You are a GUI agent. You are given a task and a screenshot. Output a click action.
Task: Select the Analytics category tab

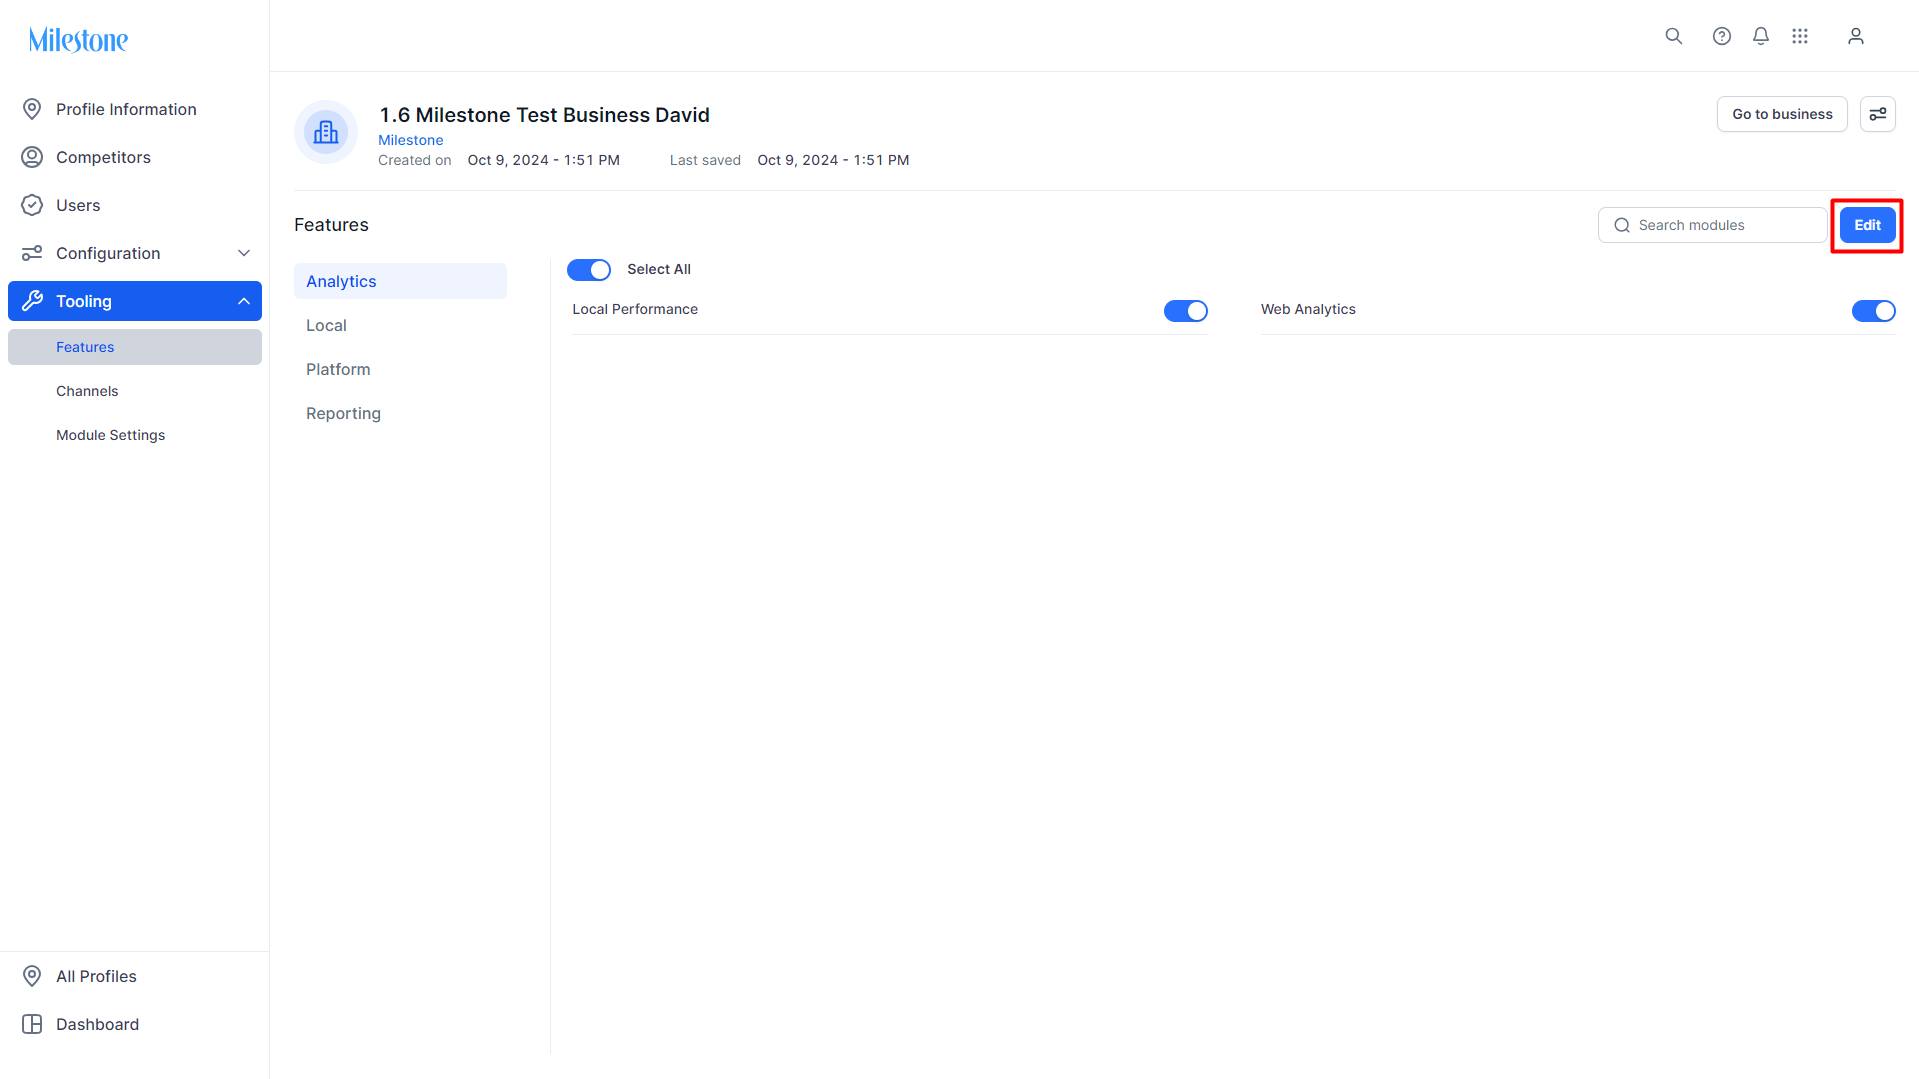[x=400, y=281]
